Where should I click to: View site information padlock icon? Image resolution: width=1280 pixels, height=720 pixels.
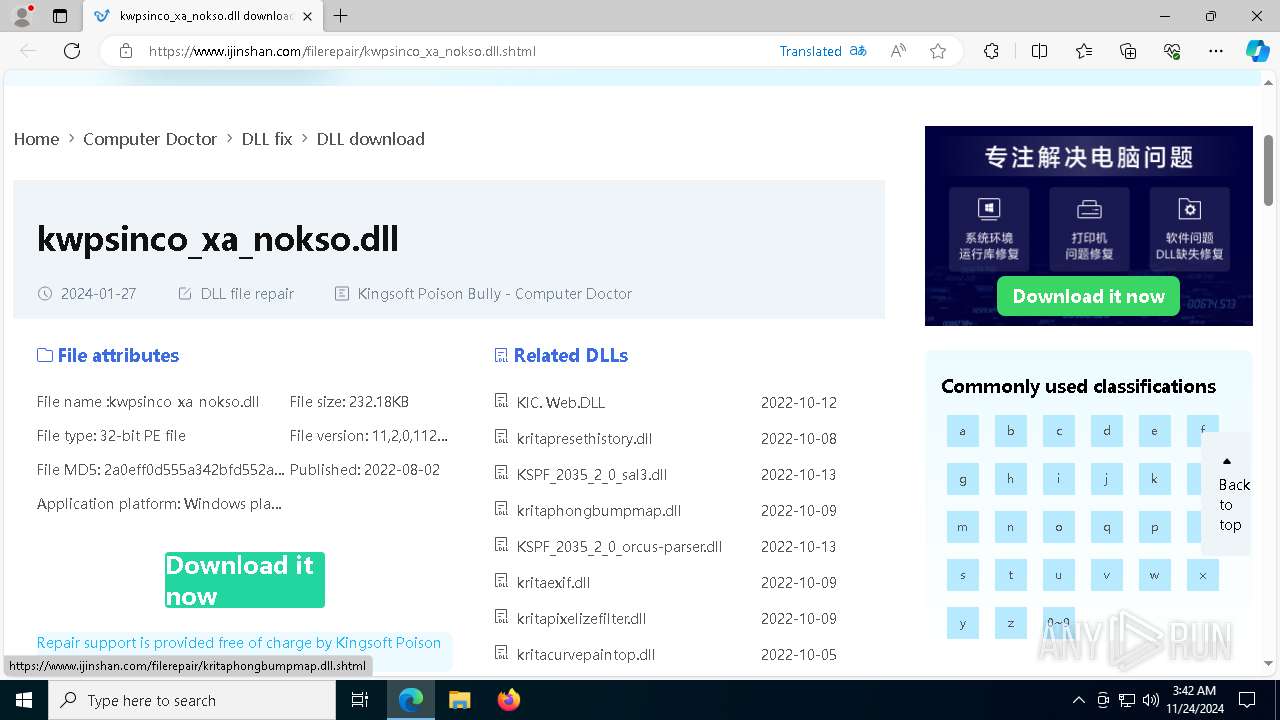click(x=126, y=51)
